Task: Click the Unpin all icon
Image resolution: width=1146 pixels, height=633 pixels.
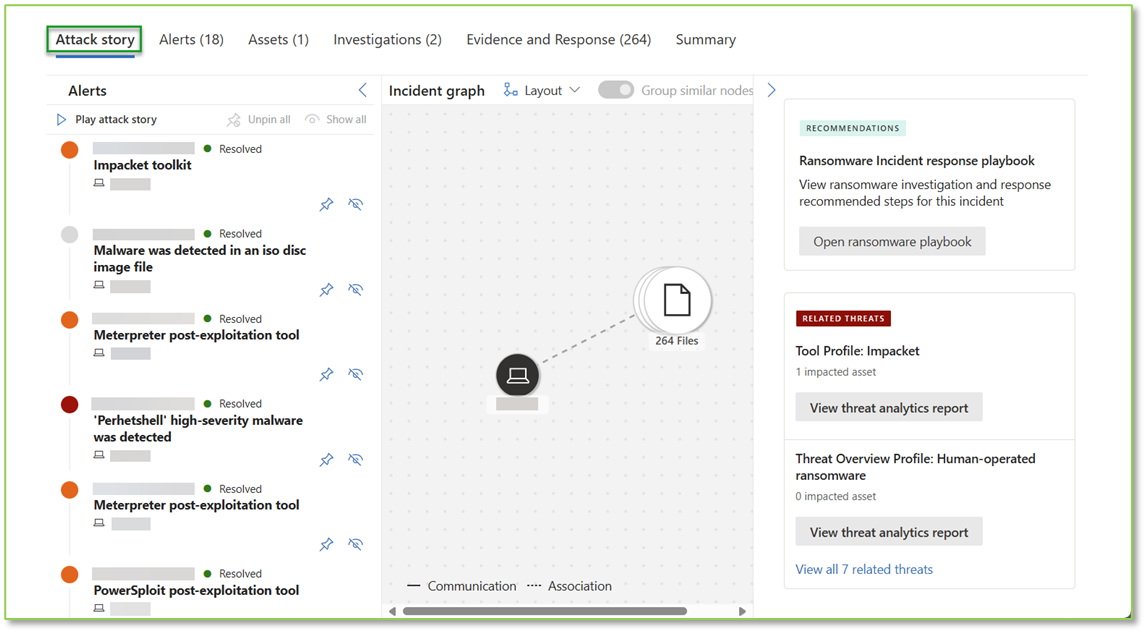Action: [x=231, y=119]
